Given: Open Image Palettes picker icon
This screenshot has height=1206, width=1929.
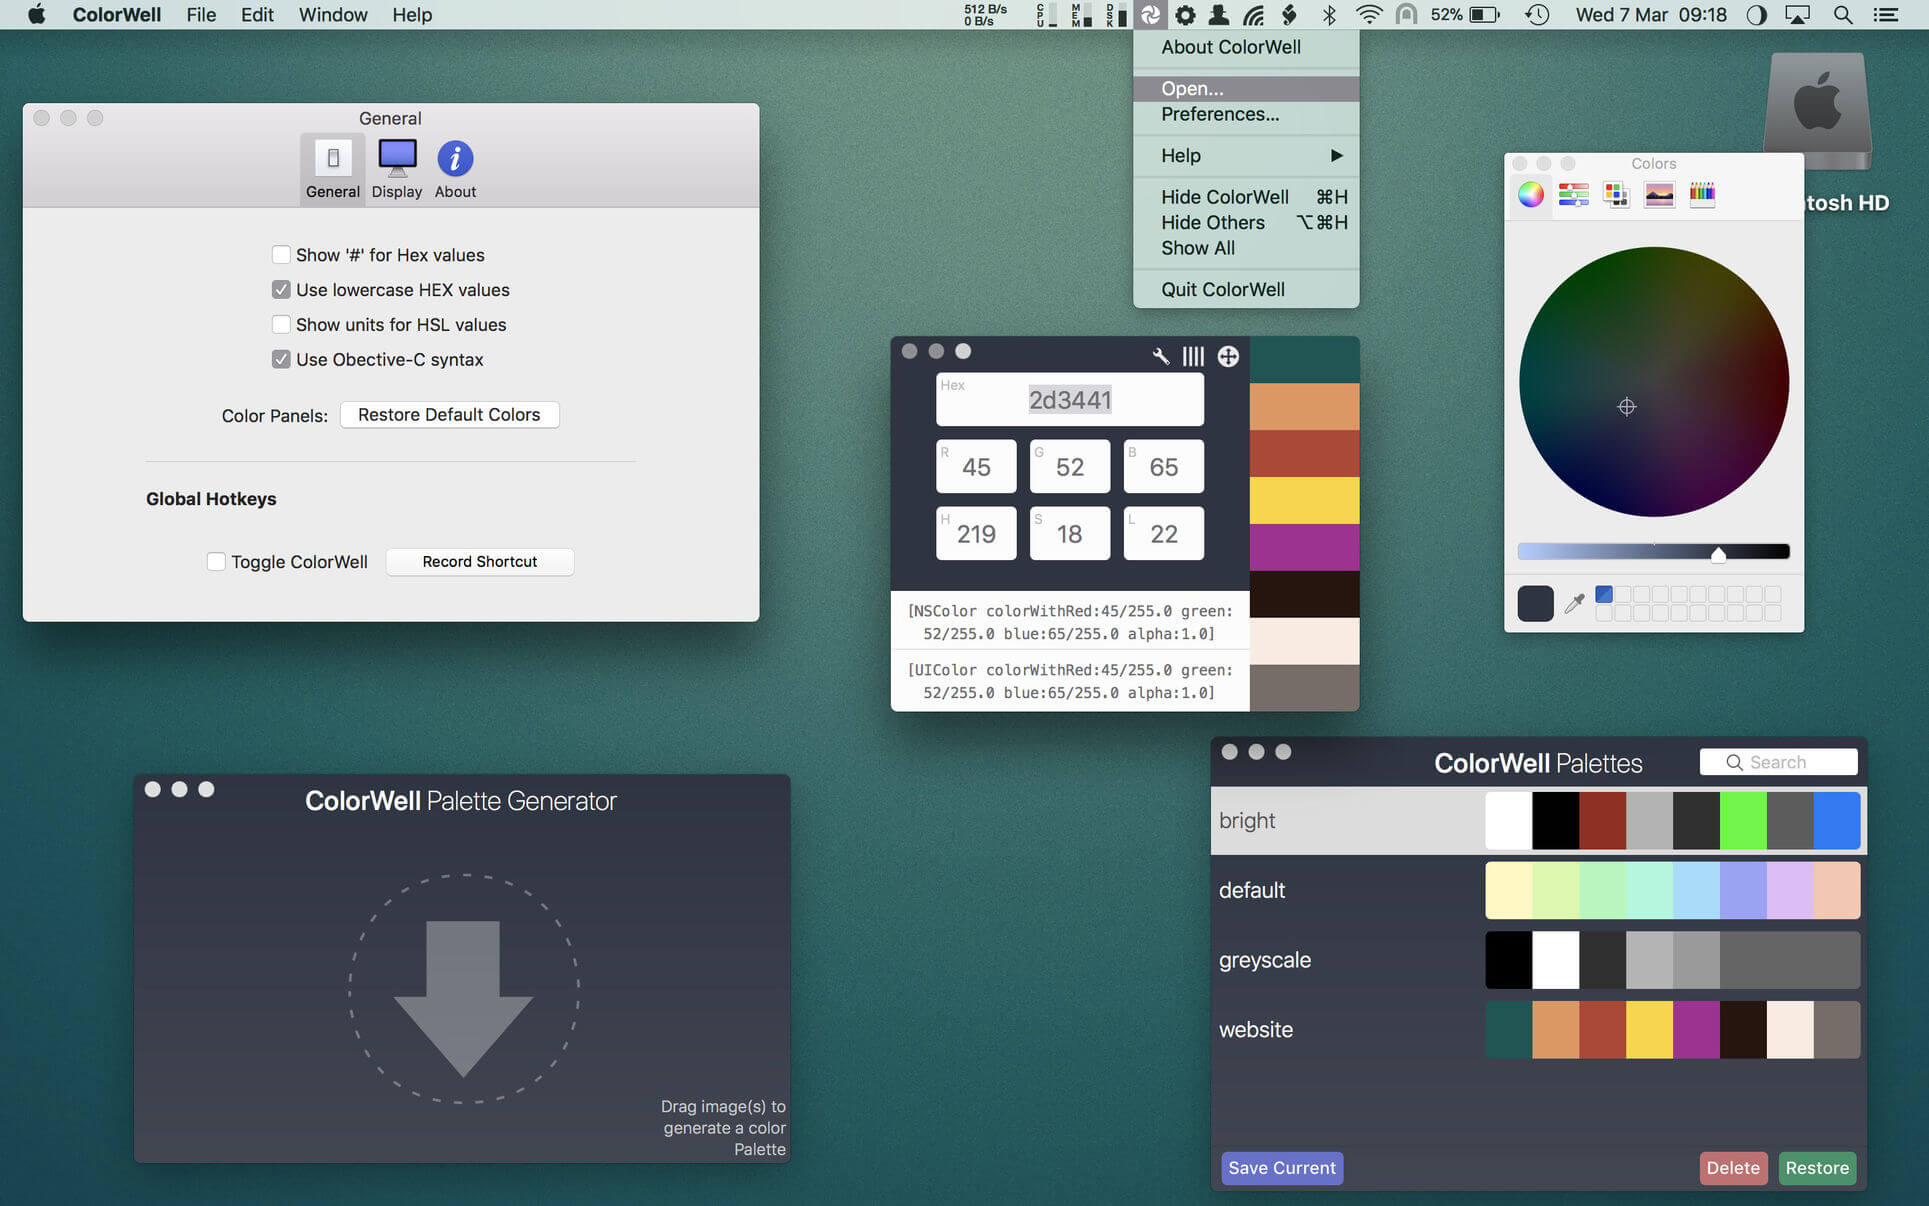Looking at the screenshot, I should click(x=1658, y=195).
